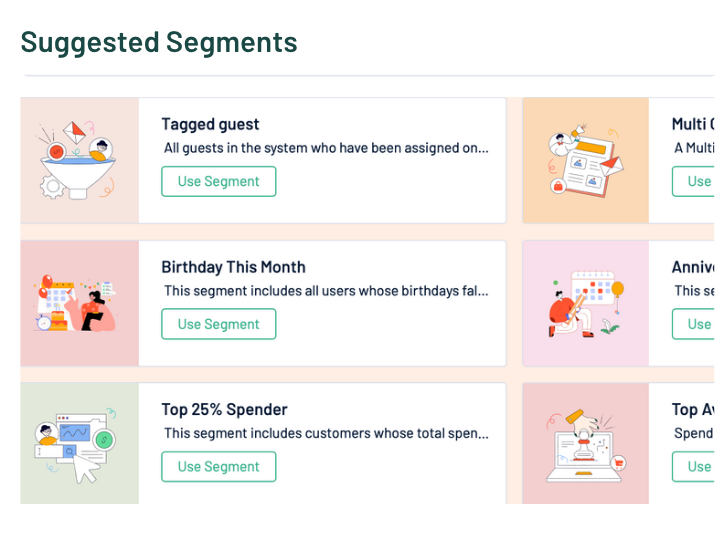Select the partially visible Anniversary card title
Image resolution: width=715 pixels, height=545 pixels.
tap(694, 267)
